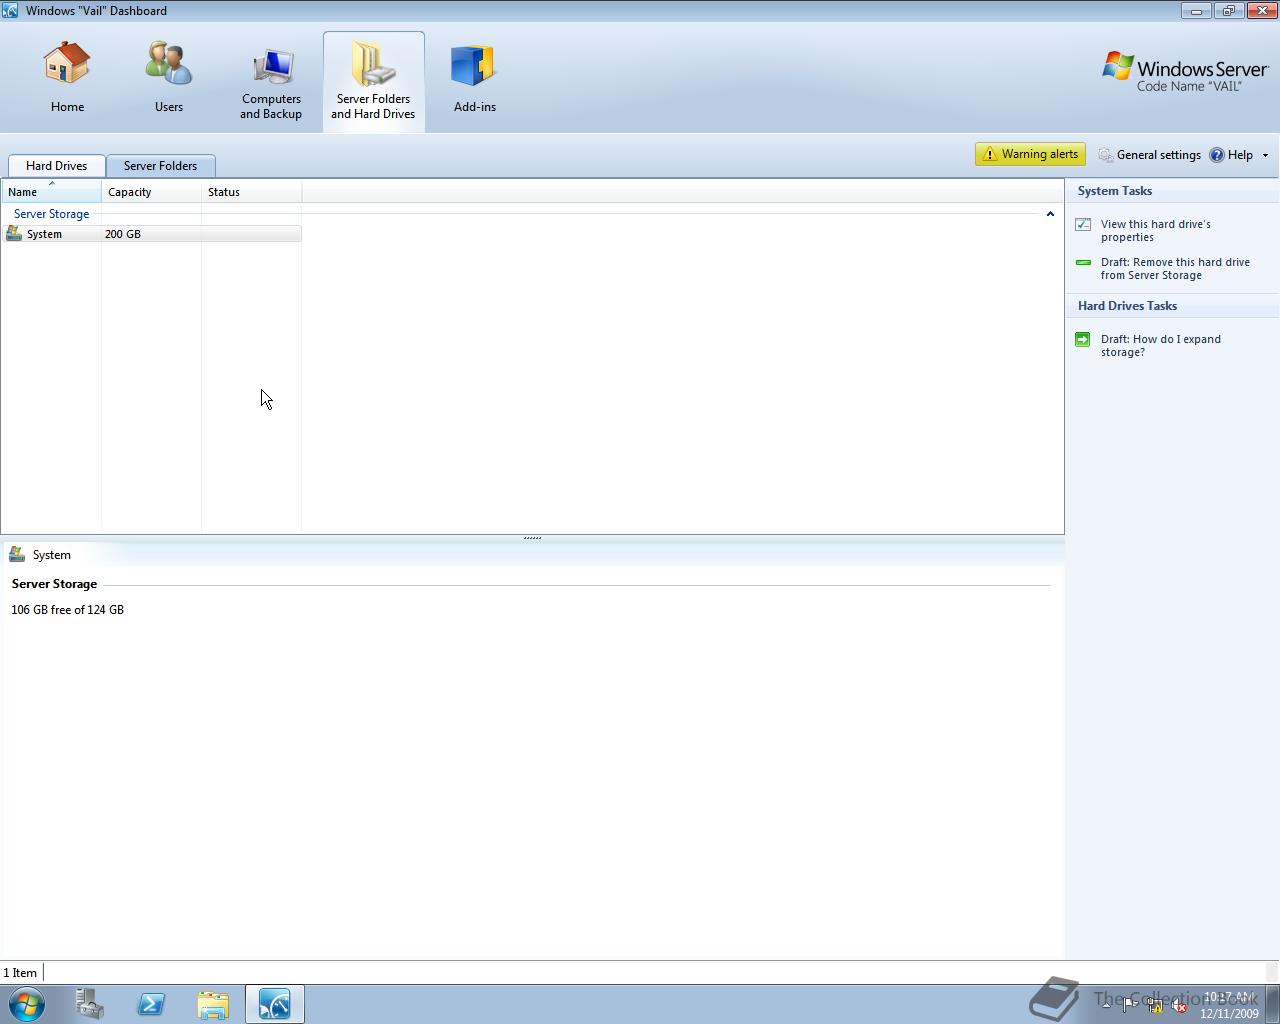
Task: Expand the Help dropdown arrow
Action: [1265, 155]
